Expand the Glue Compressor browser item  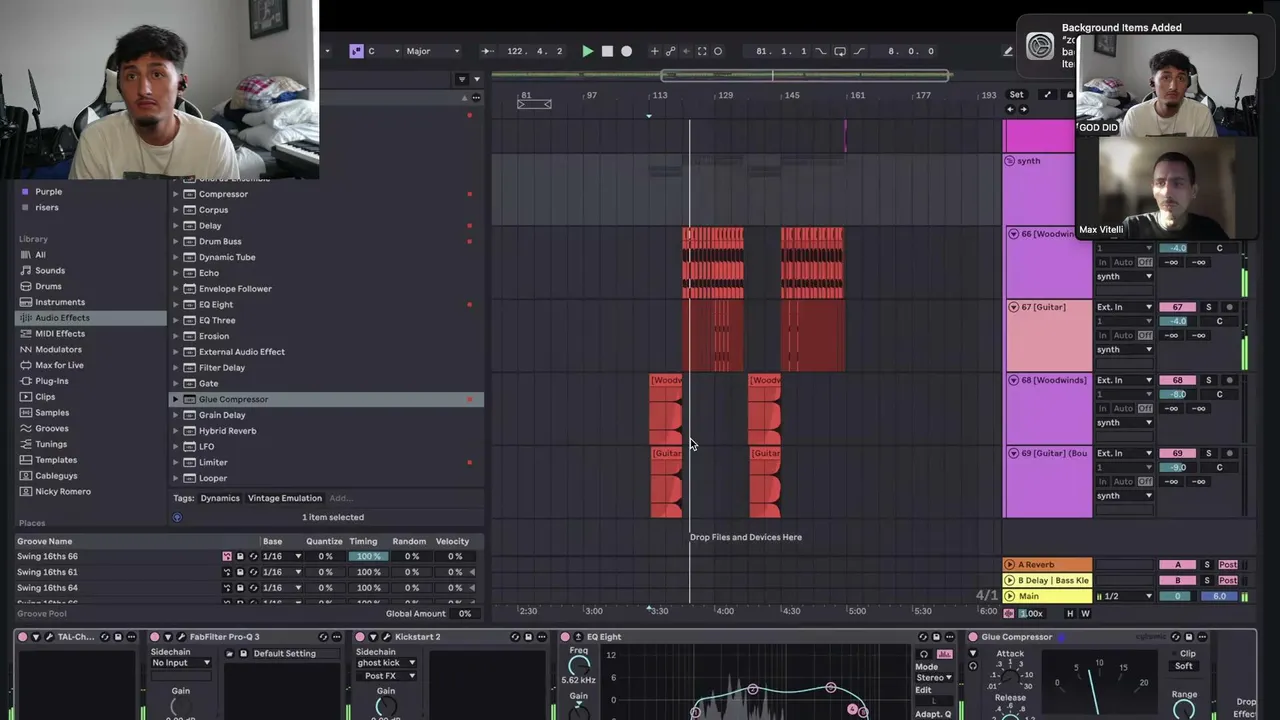click(176, 399)
